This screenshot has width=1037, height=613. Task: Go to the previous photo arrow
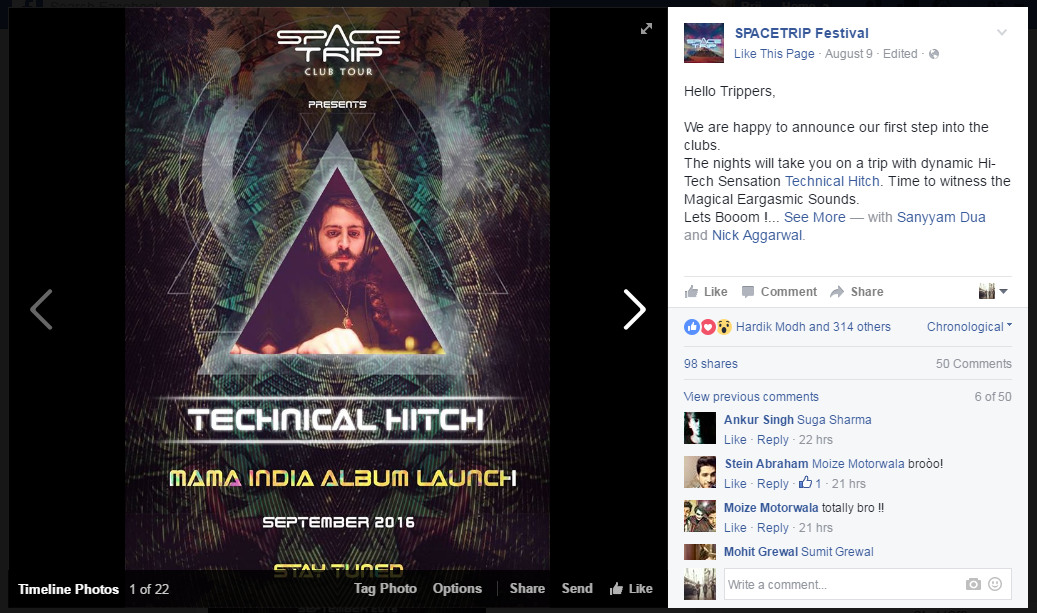pyautogui.click(x=41, y=309)
